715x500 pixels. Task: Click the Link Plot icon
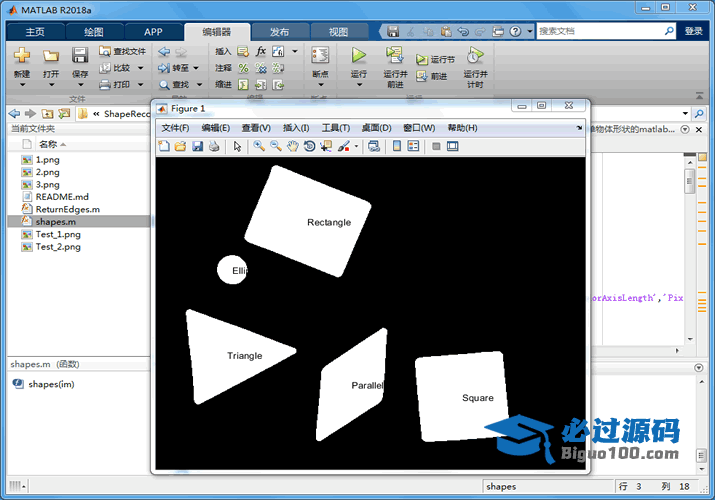click(373, 146)
